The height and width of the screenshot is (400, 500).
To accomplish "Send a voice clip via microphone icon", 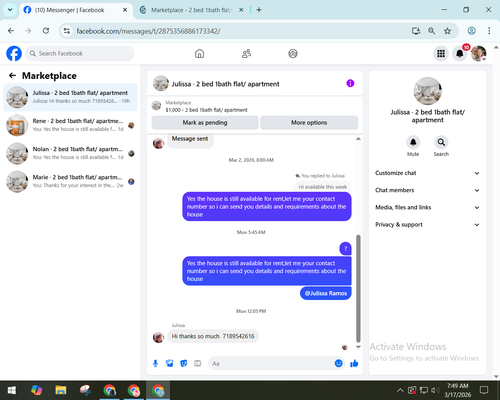I will pyautogui.click(x=155, y=363).
